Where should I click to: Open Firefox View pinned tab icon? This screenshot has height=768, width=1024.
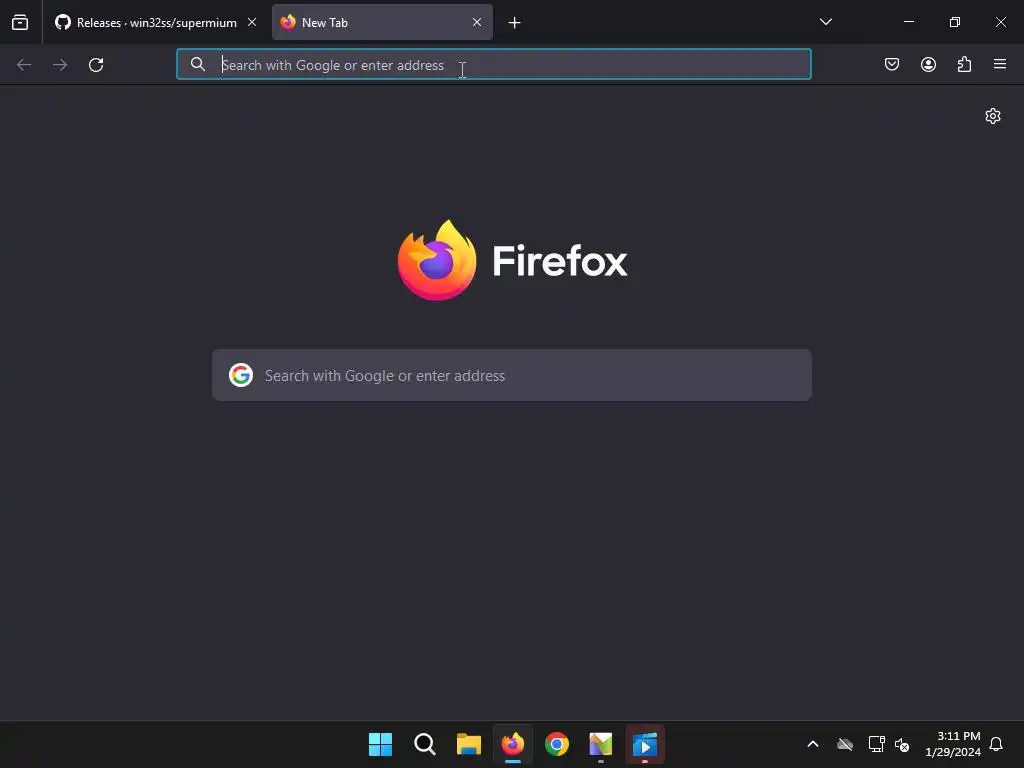tap(20, 22)
